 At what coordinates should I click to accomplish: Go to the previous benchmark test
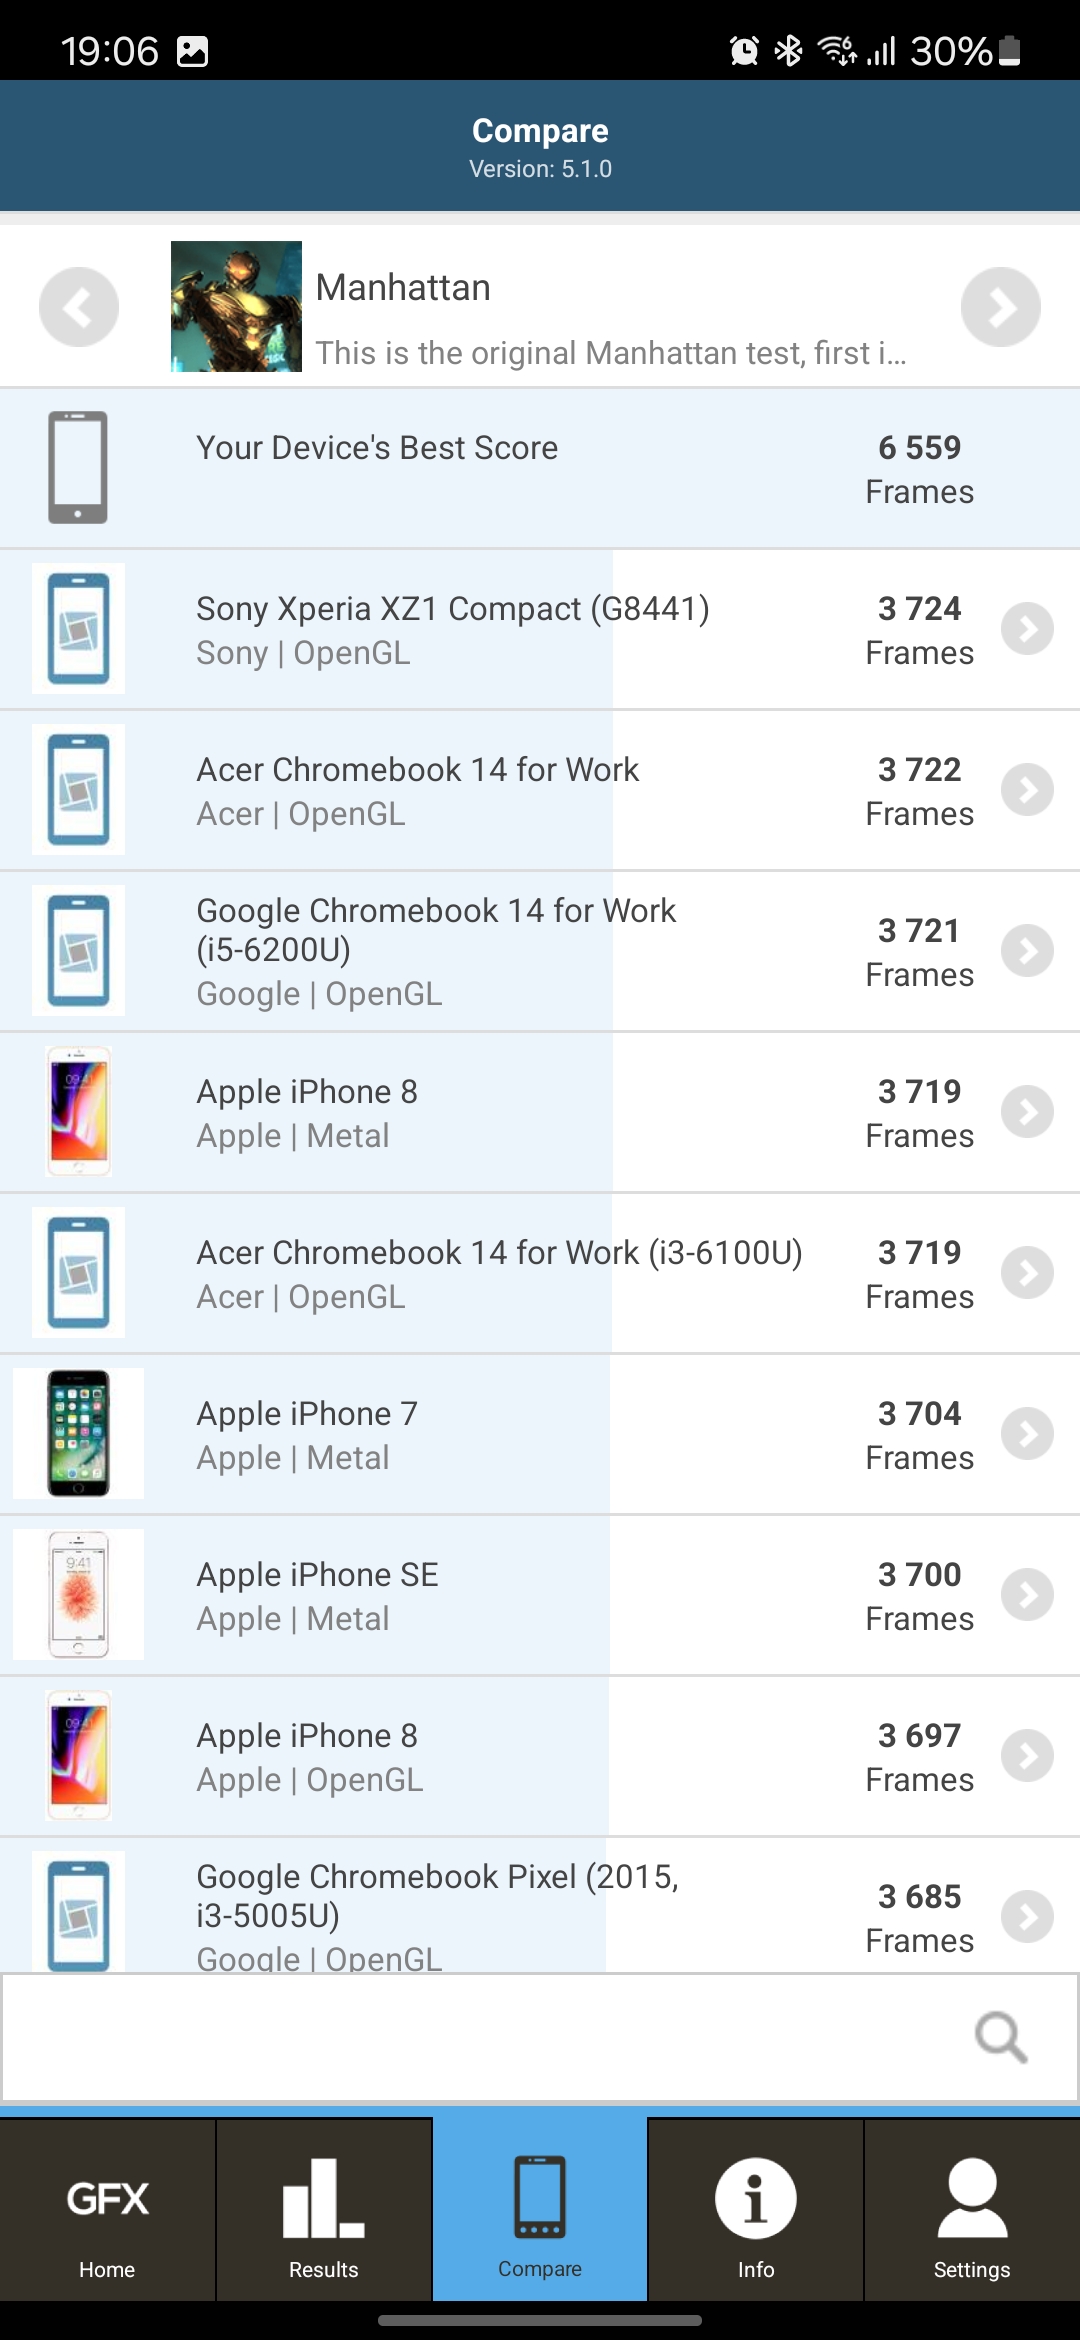[79, 307]
